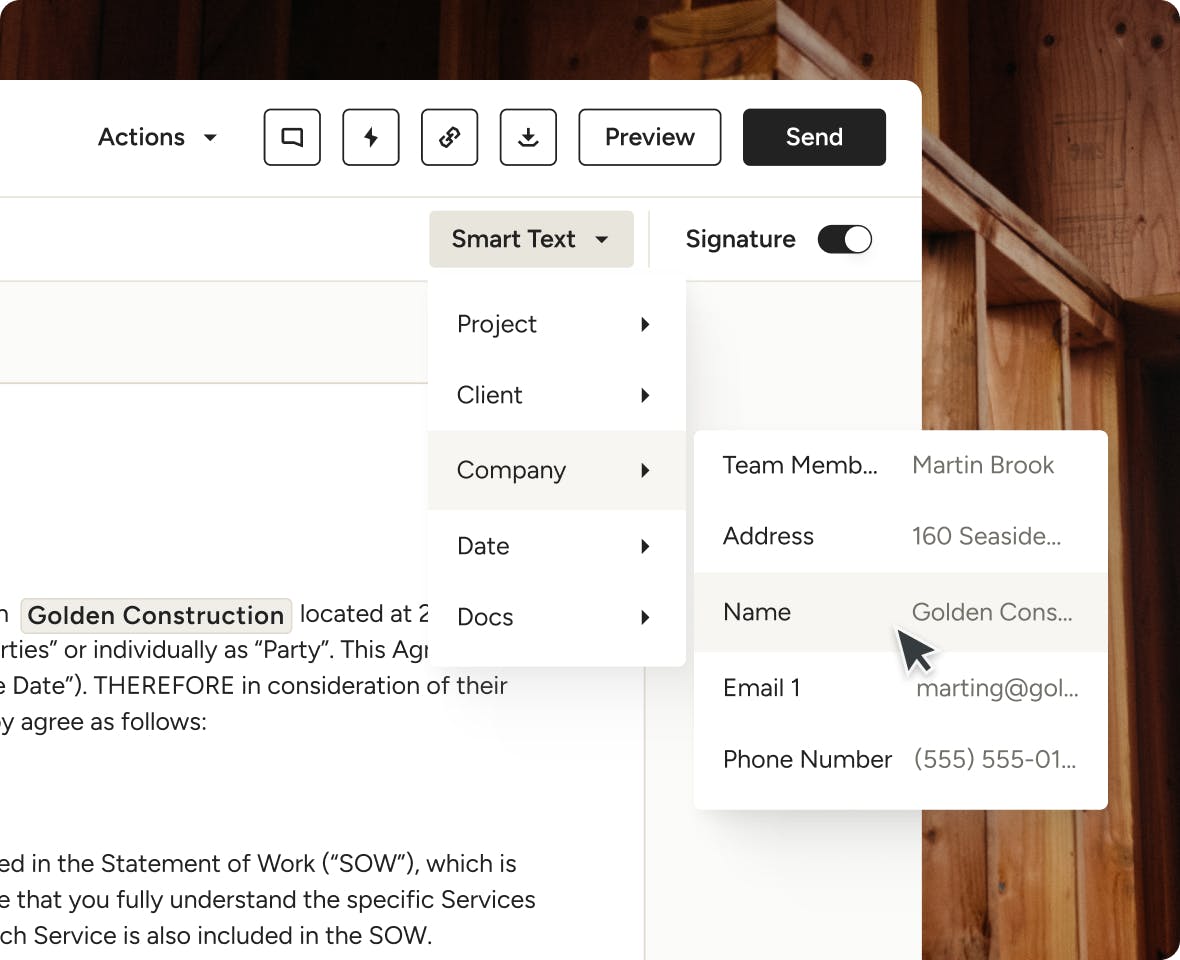Expand the Project submenu arrow
Viewport: 1180px width, 960px height.
pos(645,324)
